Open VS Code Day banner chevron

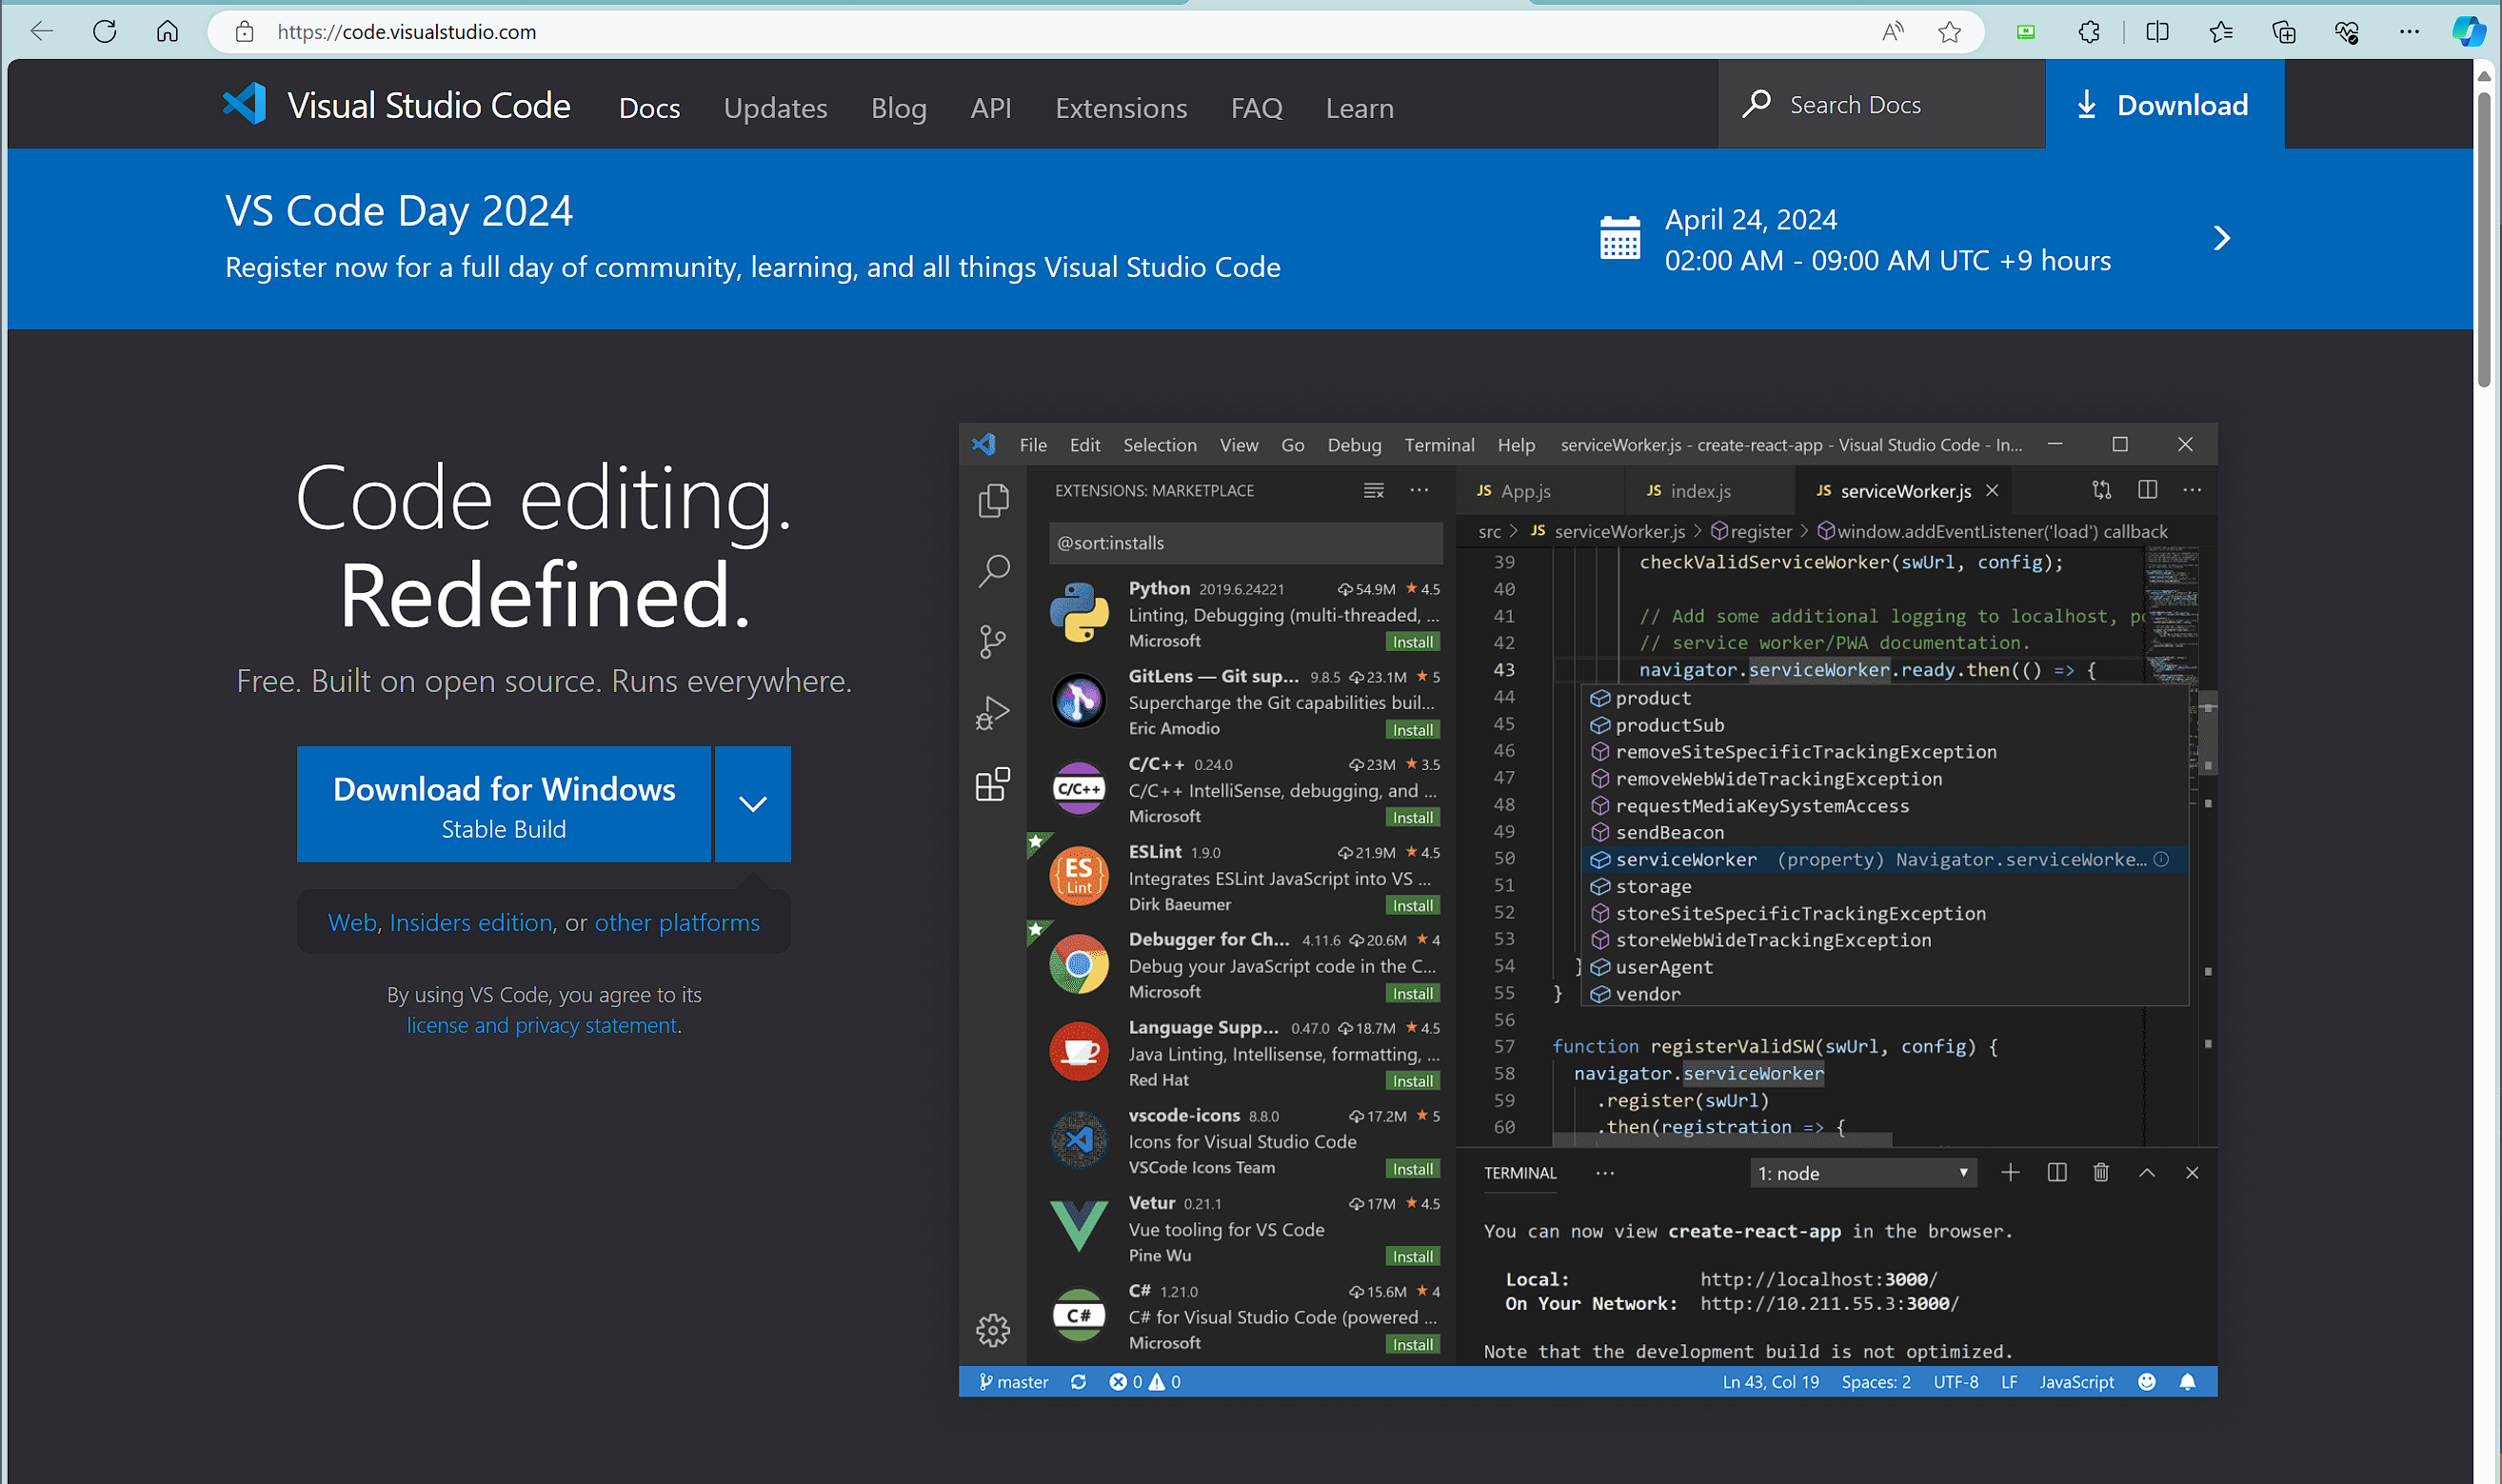pos(2221,239)
